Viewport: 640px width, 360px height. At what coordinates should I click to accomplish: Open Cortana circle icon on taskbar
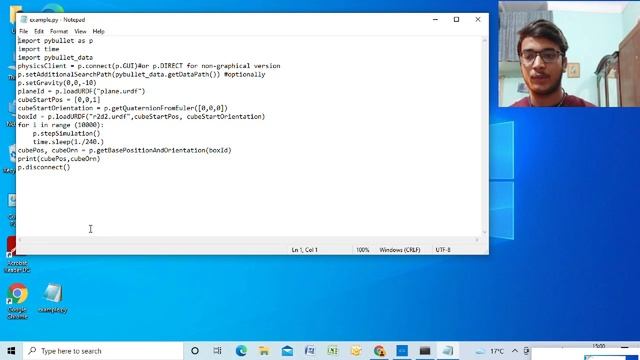coord(195,351)
